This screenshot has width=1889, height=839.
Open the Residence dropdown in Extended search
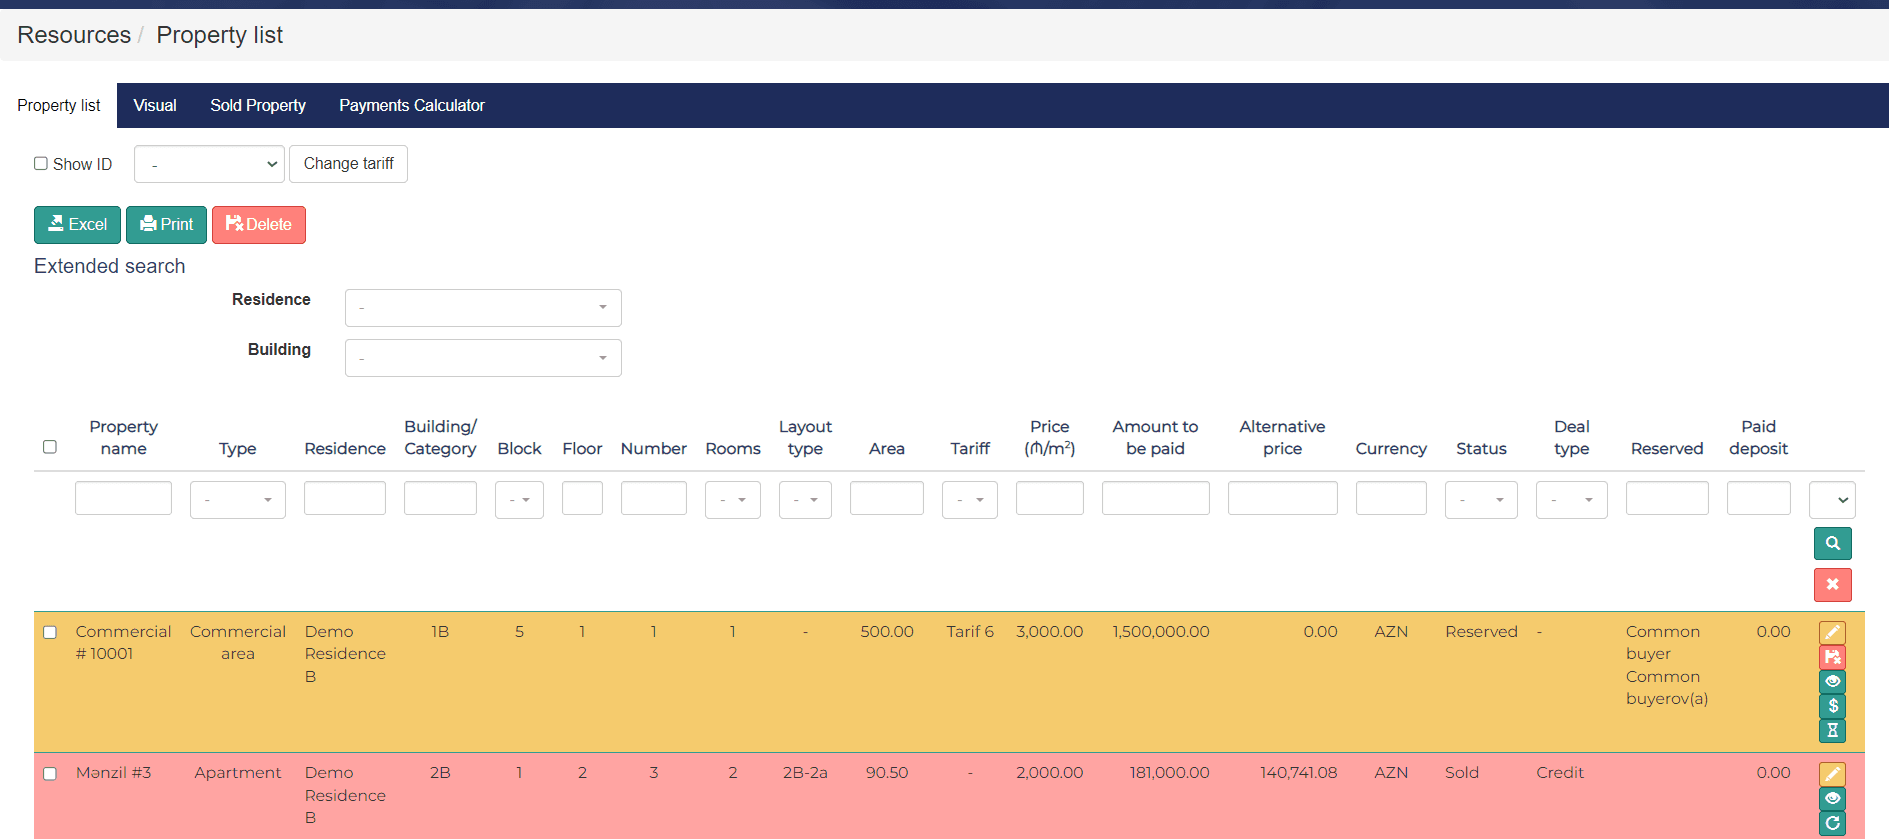483,308
